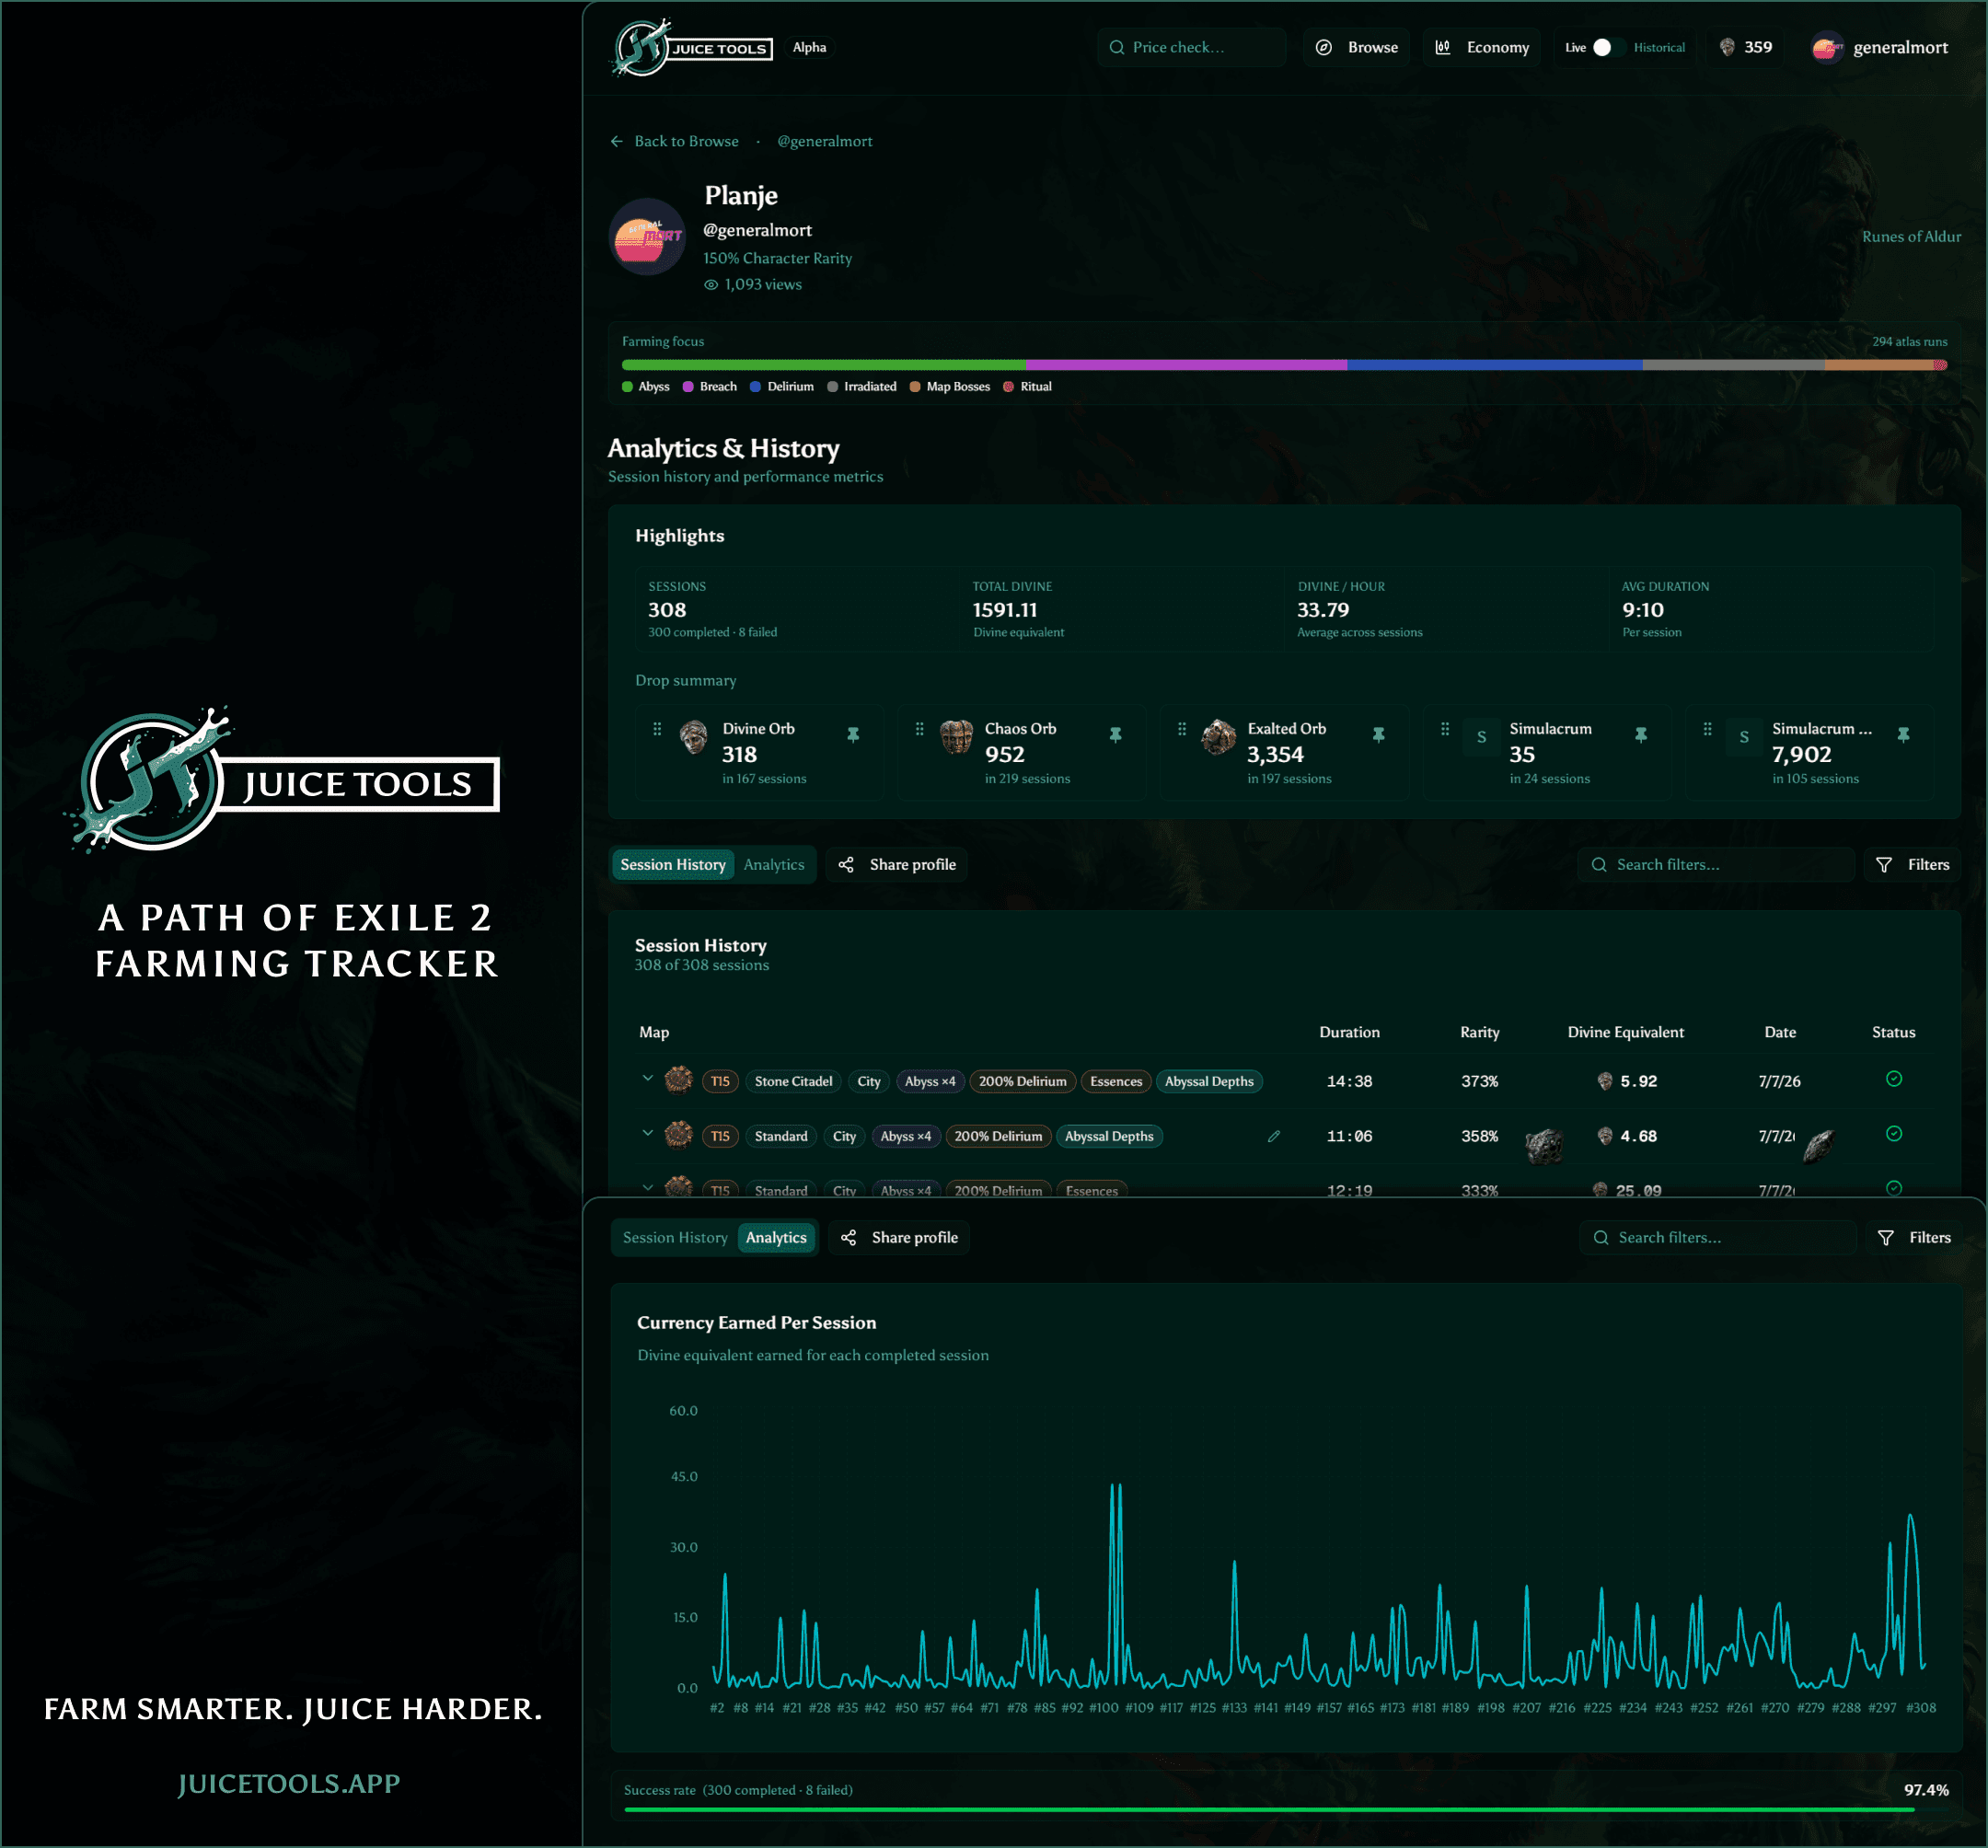
Task: Click the back arrow near Back to Browse
Action: coord(617,141)
